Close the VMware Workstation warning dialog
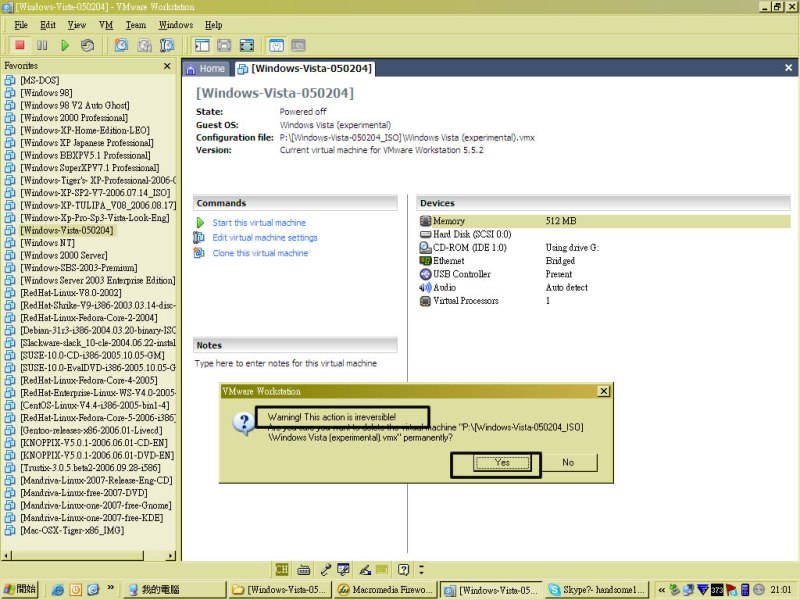 point(604,391)
